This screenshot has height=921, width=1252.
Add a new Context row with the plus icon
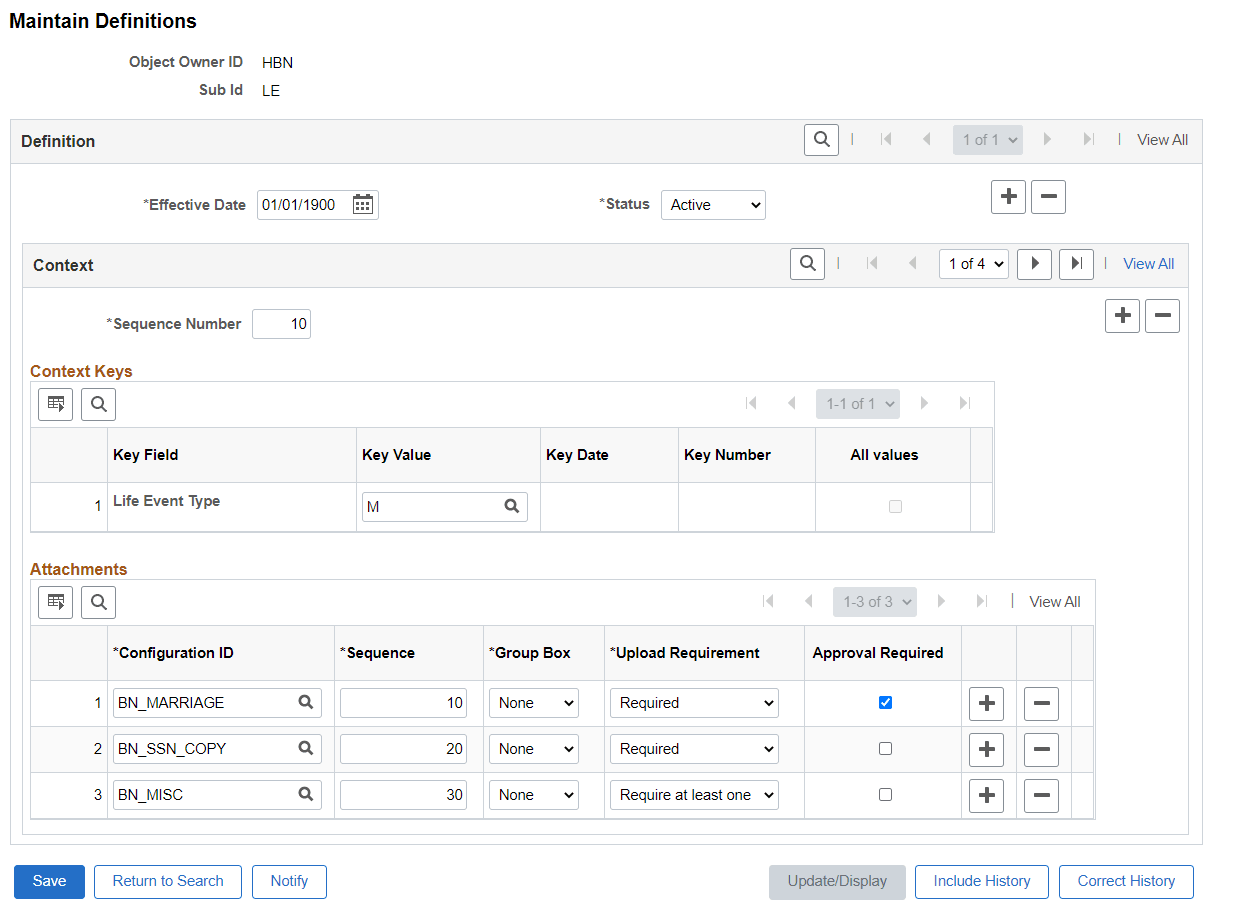point(1121,315)
